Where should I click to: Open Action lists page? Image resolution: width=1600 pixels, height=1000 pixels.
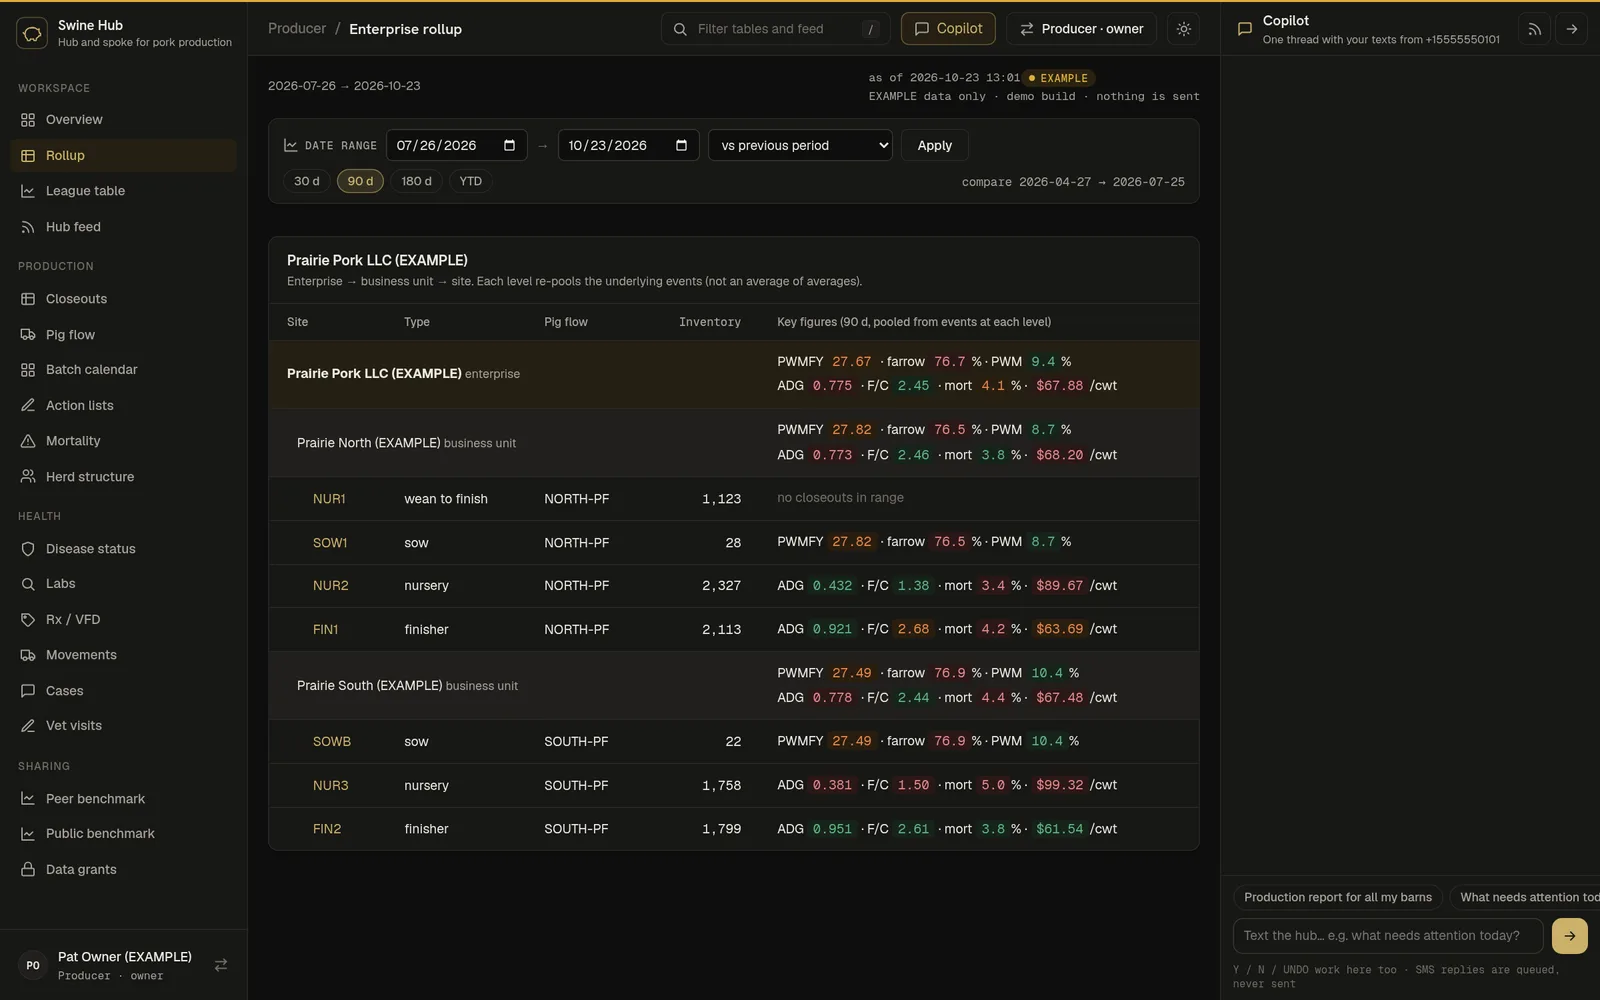[123, 406]
